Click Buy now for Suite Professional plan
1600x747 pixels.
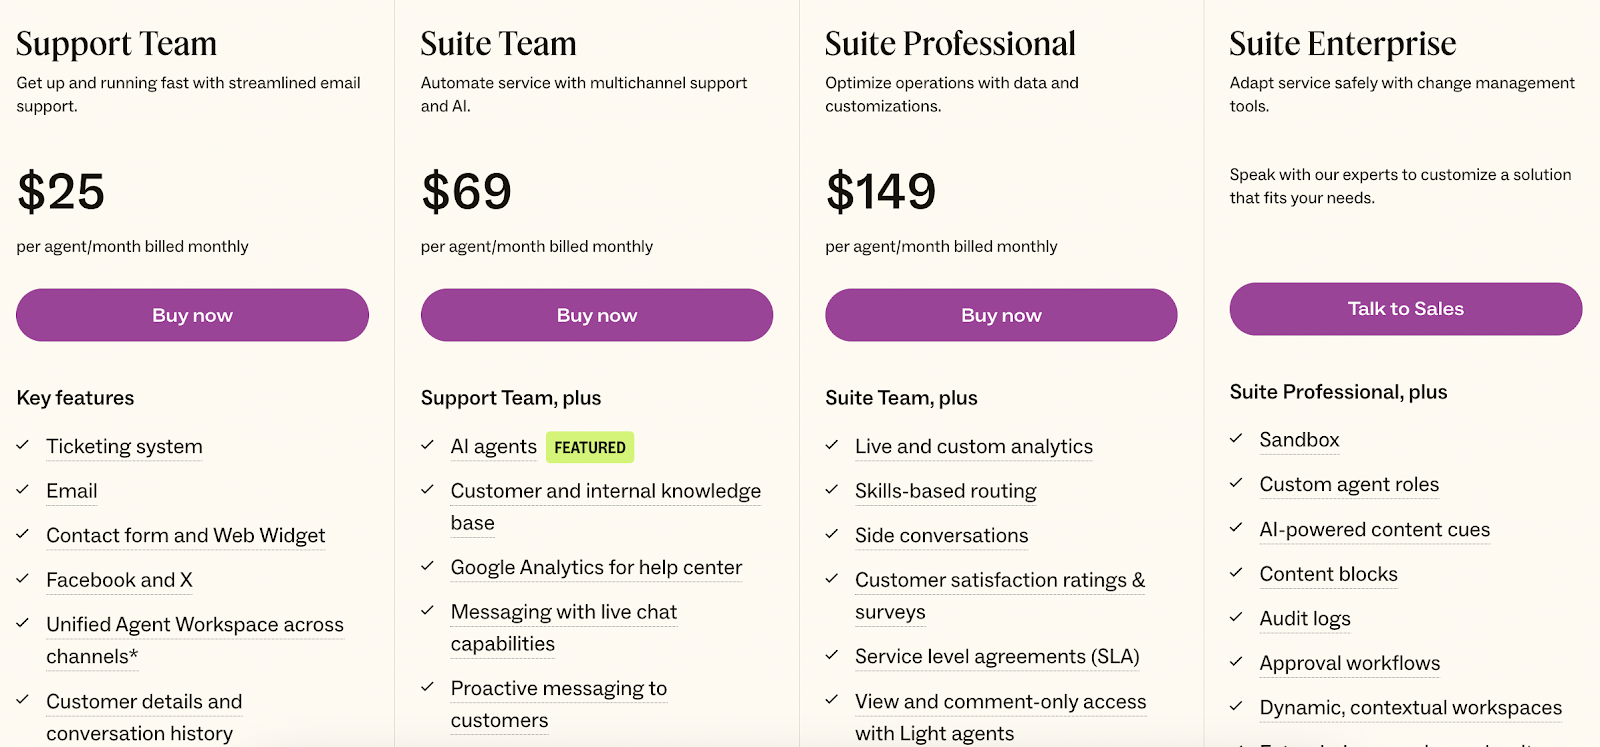point(1001,315)
